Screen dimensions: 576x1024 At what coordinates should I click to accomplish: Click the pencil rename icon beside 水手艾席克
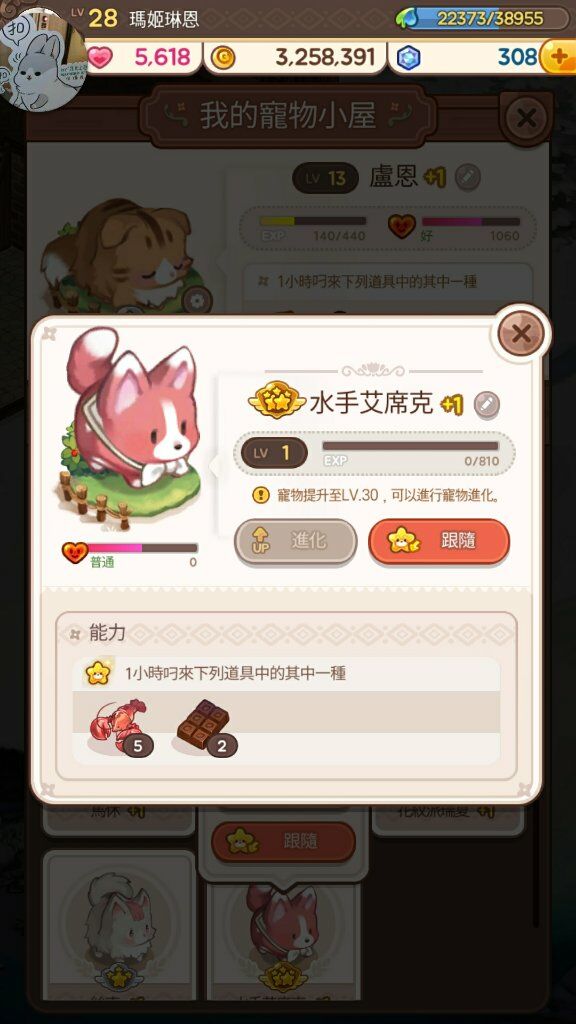(x=486, y=405)
